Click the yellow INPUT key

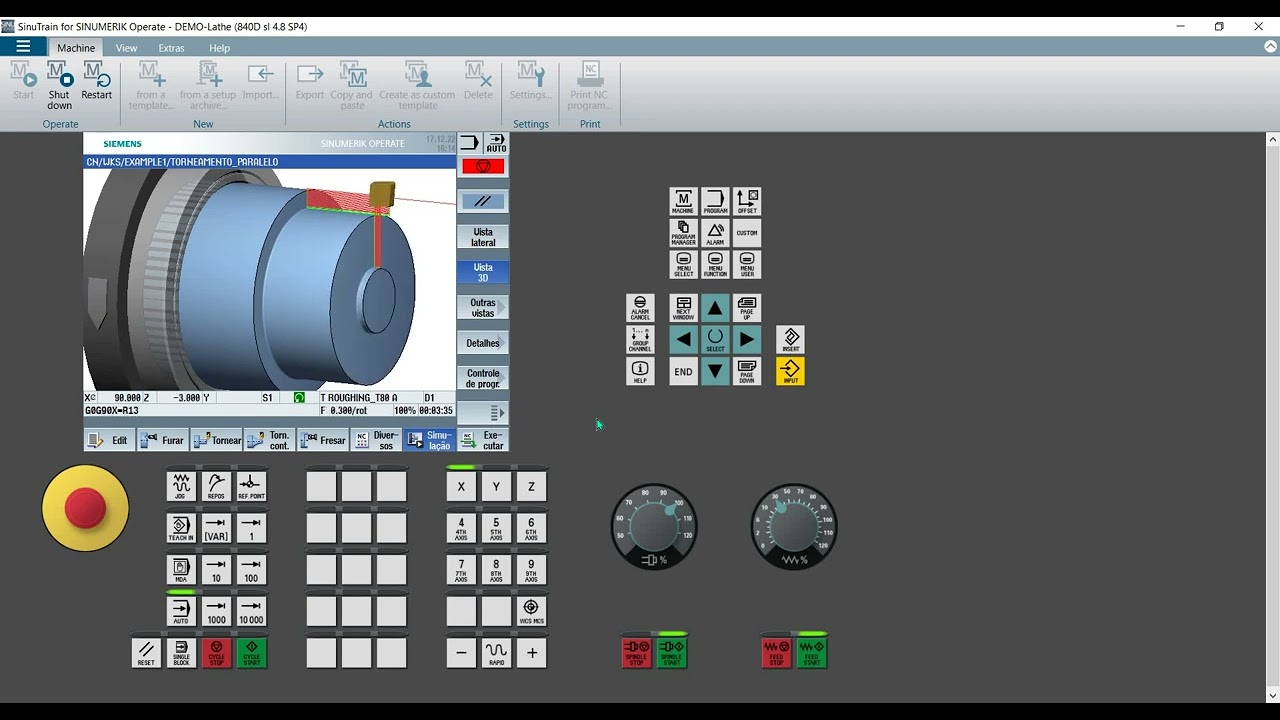point(790,372)
